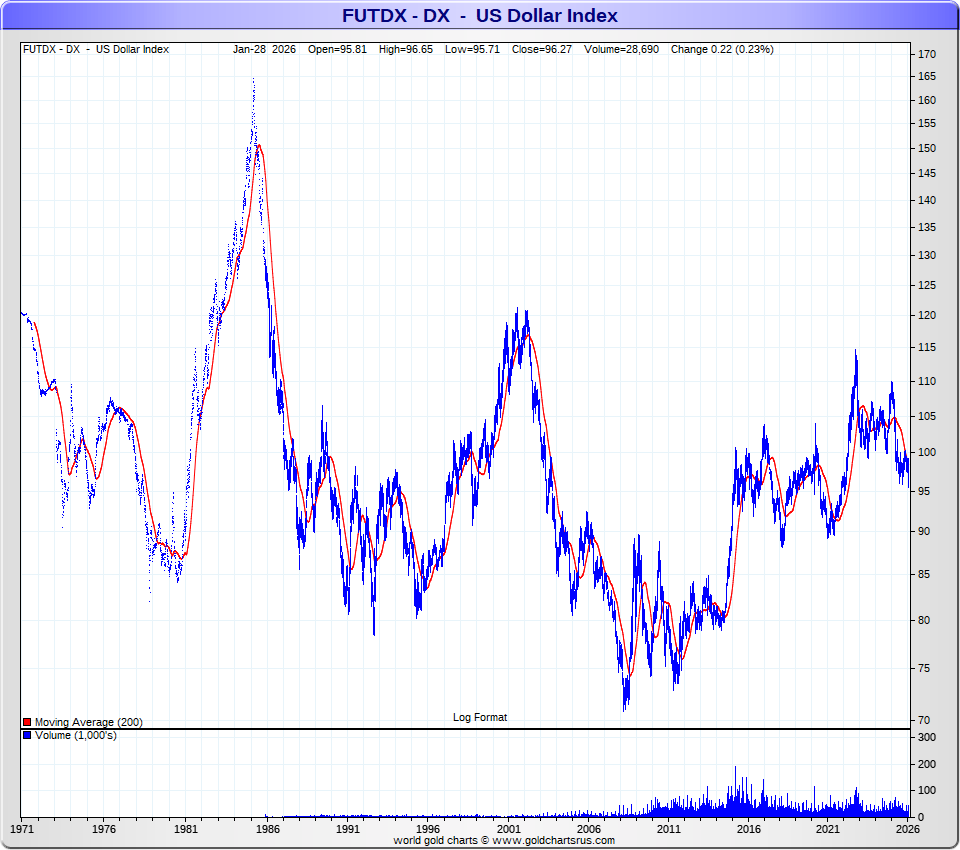
Task: Select the High=96.65 header value
Action: pos(405,49)
